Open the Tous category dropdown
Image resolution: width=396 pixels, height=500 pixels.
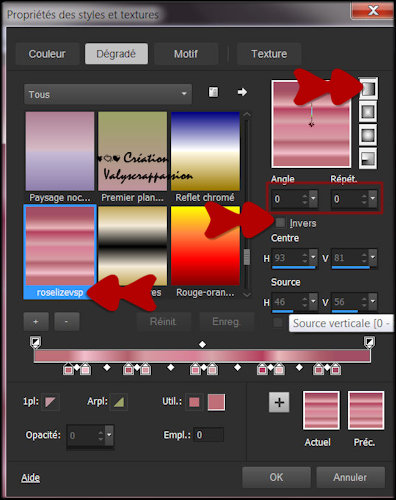click(x=108, y=94)
